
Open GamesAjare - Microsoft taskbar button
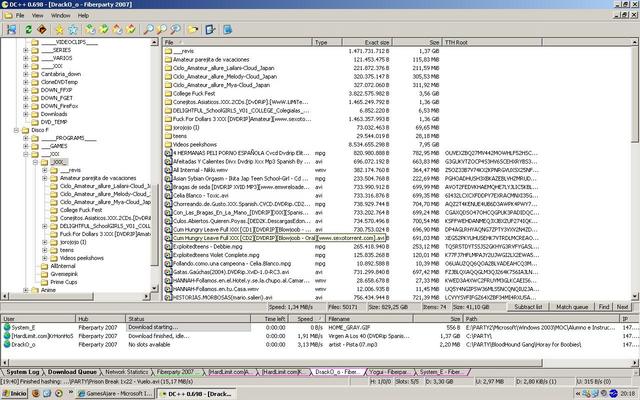pyautogui.click(x=115, y=393)
